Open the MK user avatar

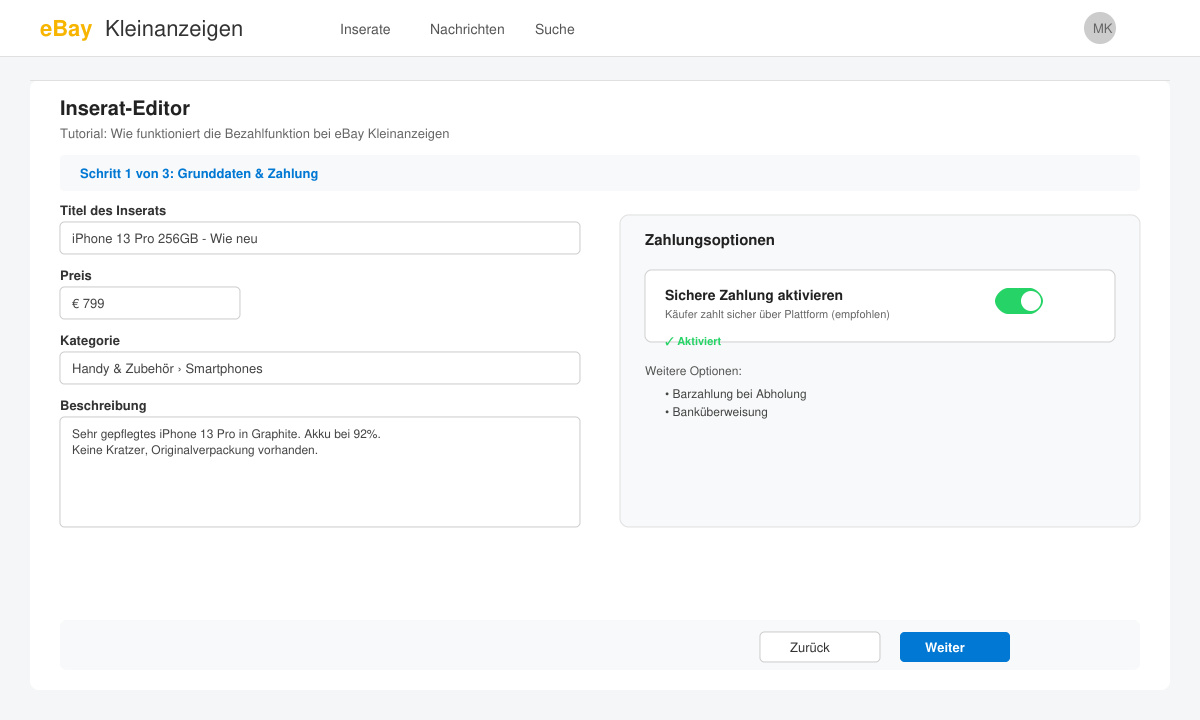tap(1100, 28)
